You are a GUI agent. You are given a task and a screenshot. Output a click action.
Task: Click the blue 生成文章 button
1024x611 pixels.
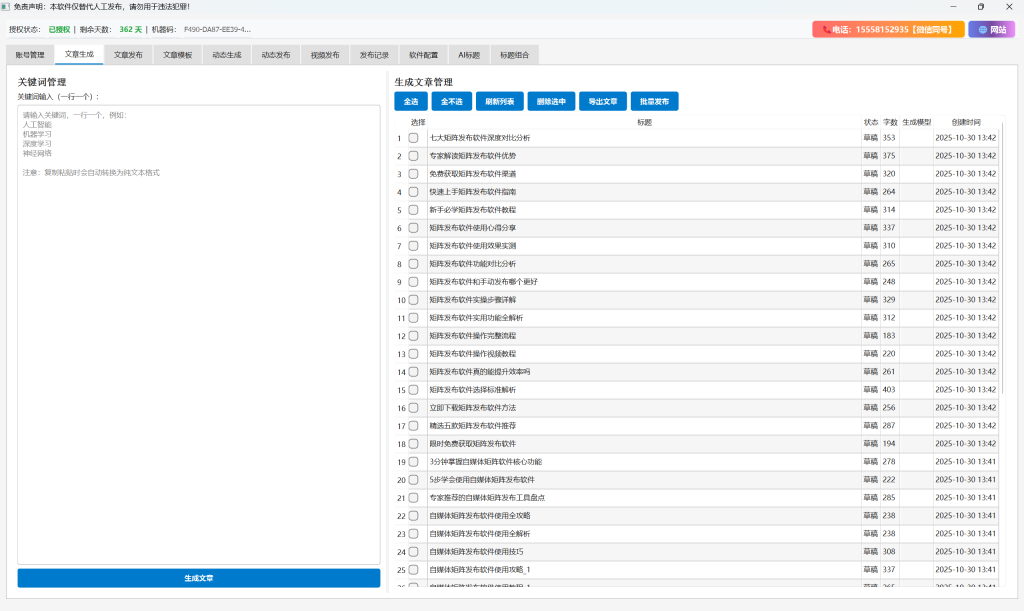pyautogui.click(x=198, y=578)
